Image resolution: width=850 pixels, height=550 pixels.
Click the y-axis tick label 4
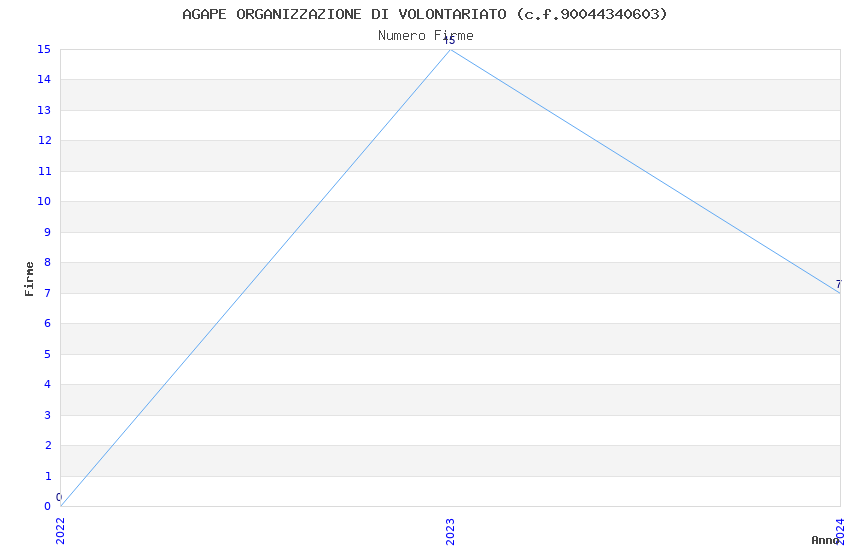(x=48, y=385)
